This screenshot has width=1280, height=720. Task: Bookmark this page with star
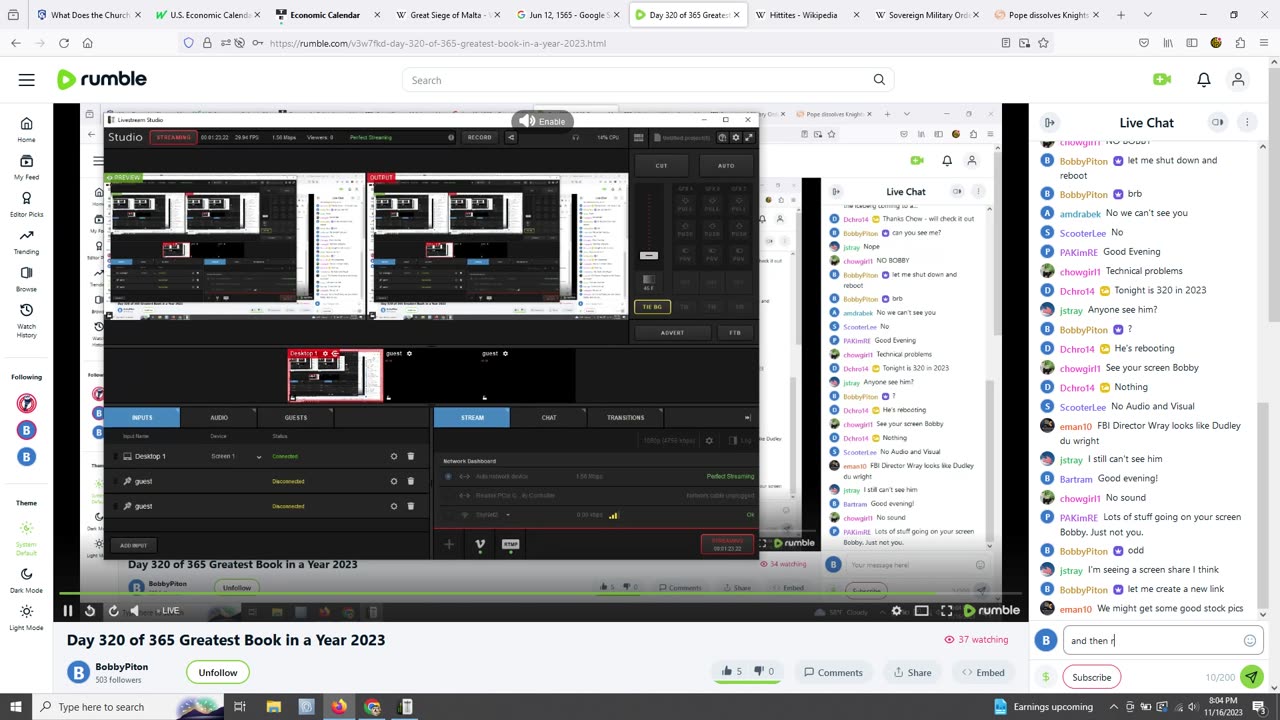[x=1043, y=43]
